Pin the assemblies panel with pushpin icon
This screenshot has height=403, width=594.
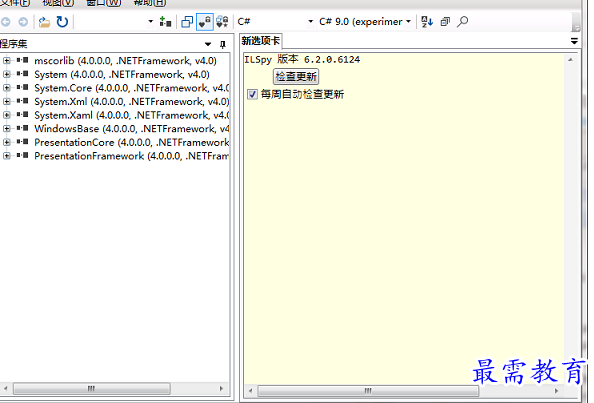click(x=223, y=45)
